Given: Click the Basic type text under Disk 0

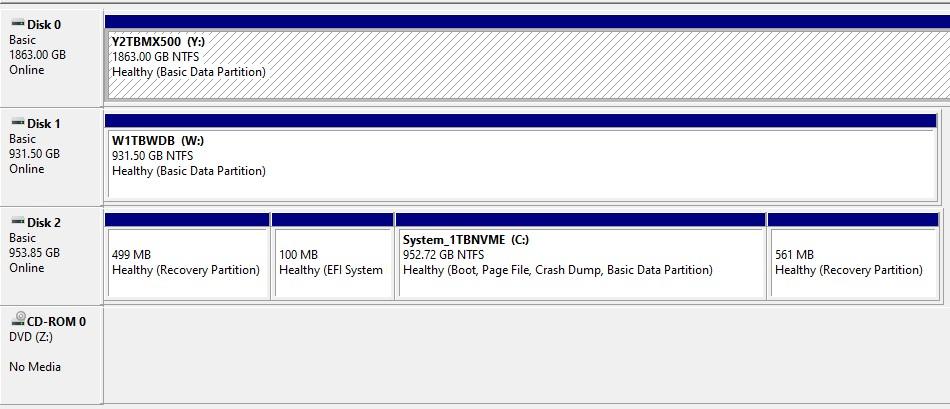Looking at the screenshot, I should (22, 40).
